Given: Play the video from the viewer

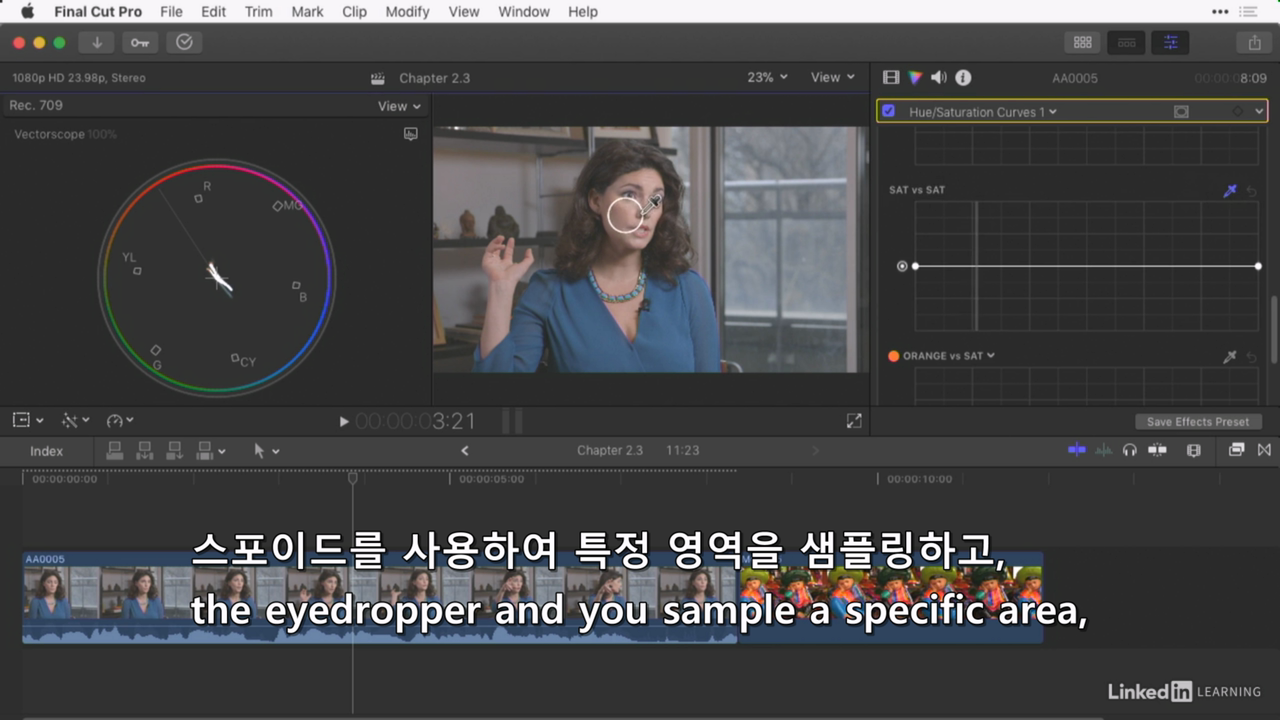Looking at the screenshot, I should pyautogui.click(x=344, y=422).
